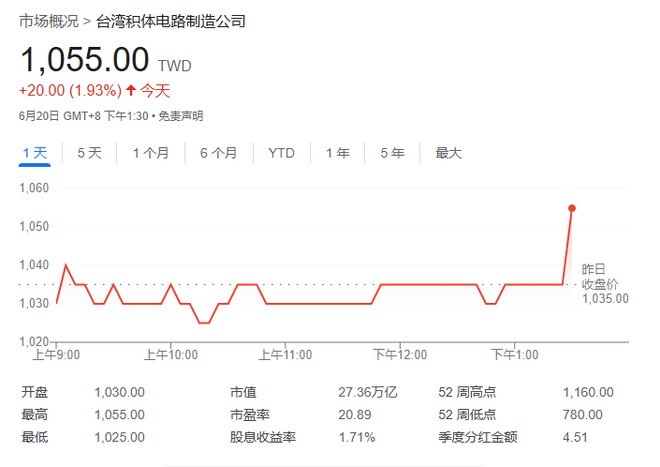Click the +20.00 (1.93%) change value
Viewport: 660px width, 467px height.
pos(70,91)
